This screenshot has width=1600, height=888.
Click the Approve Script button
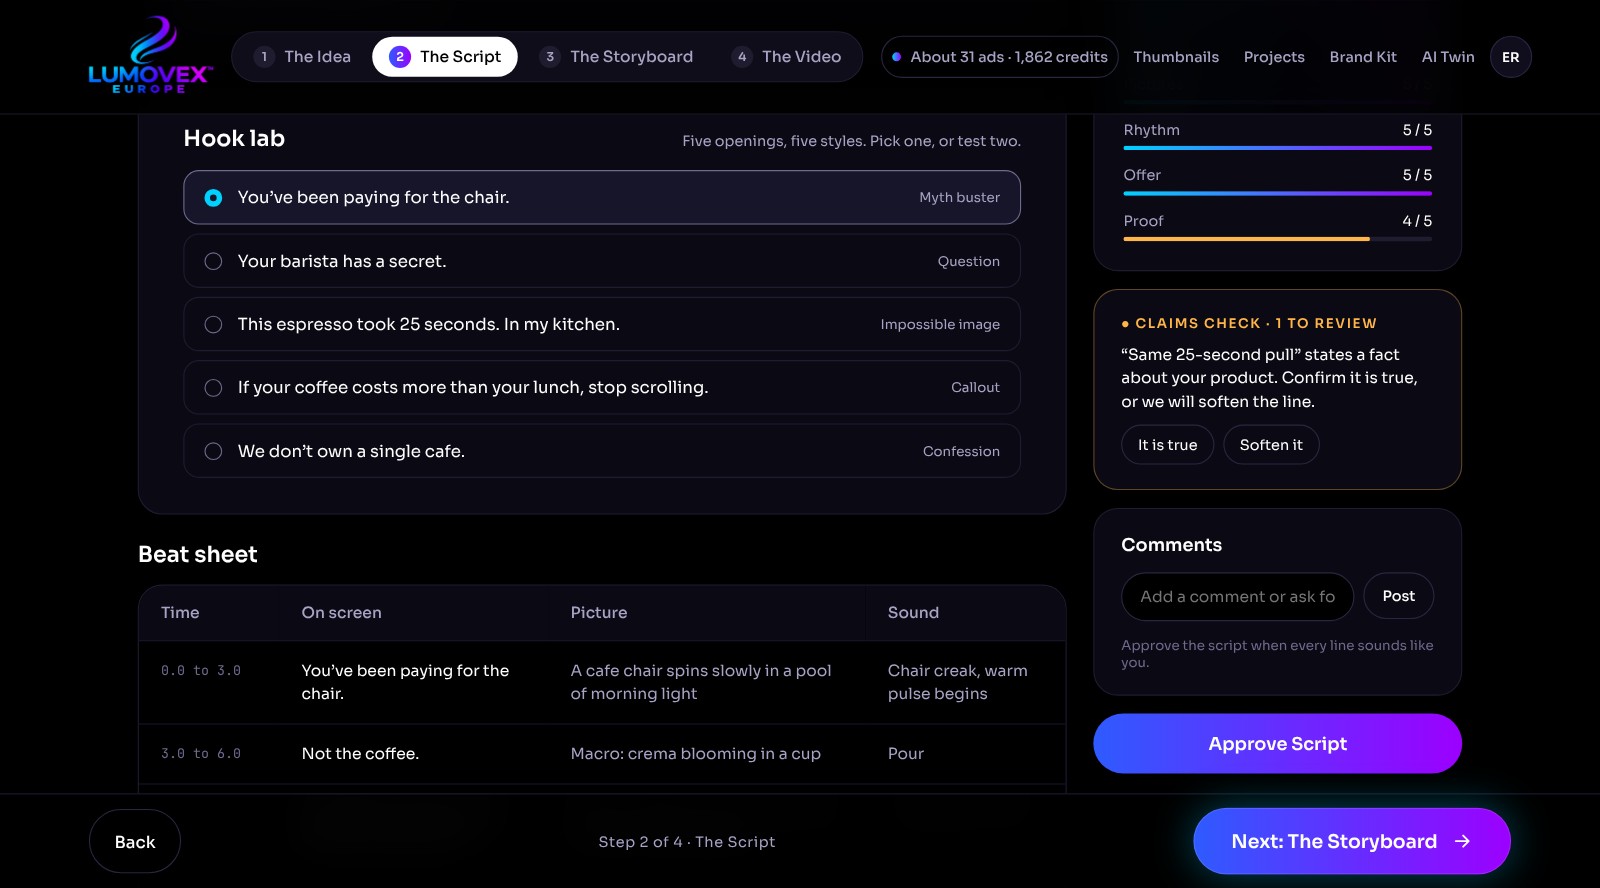[1277, 743]
